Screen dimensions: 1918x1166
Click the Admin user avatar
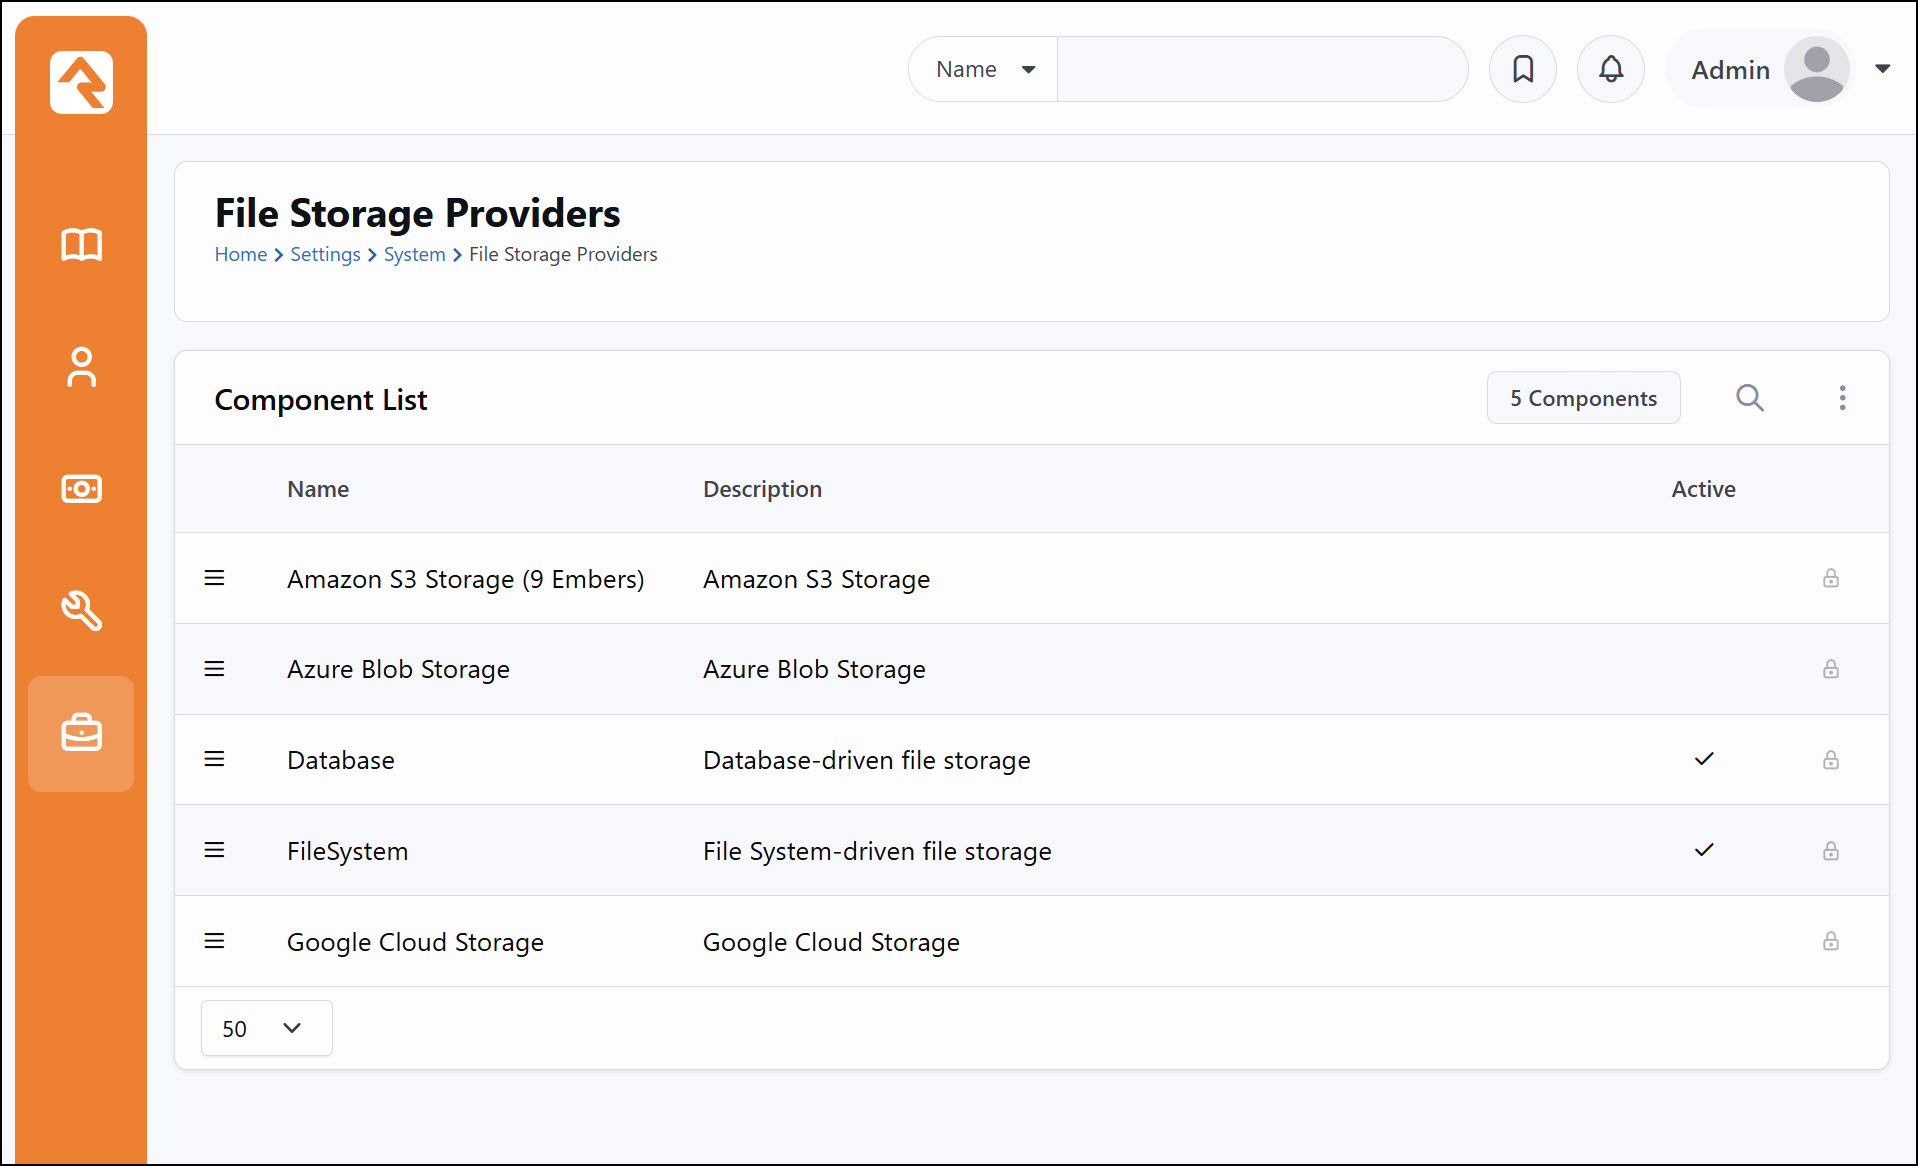tap(1816, 69)
